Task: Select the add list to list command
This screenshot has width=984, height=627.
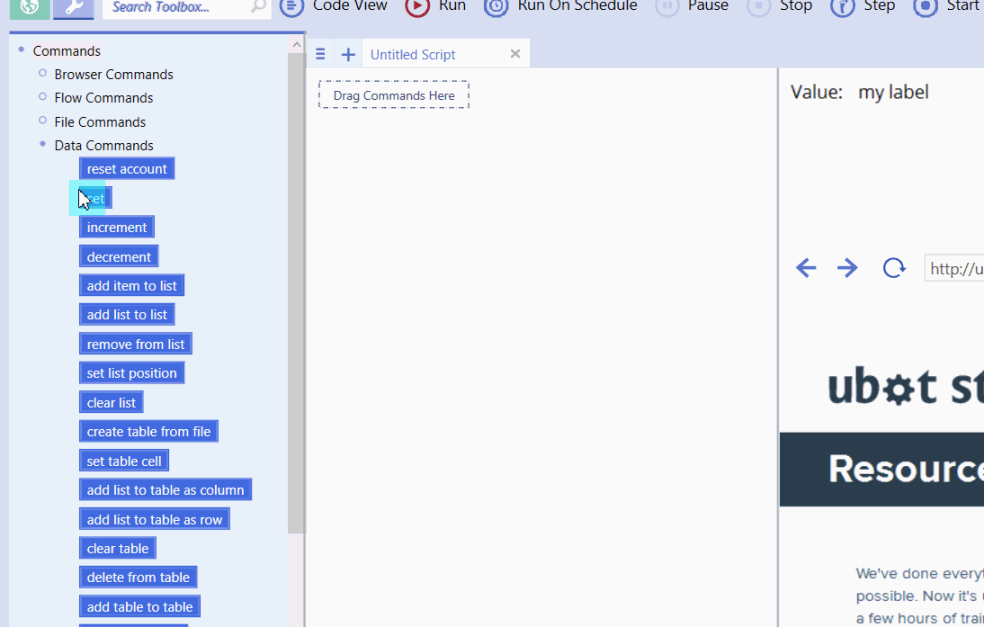Action: coord(127,314)
